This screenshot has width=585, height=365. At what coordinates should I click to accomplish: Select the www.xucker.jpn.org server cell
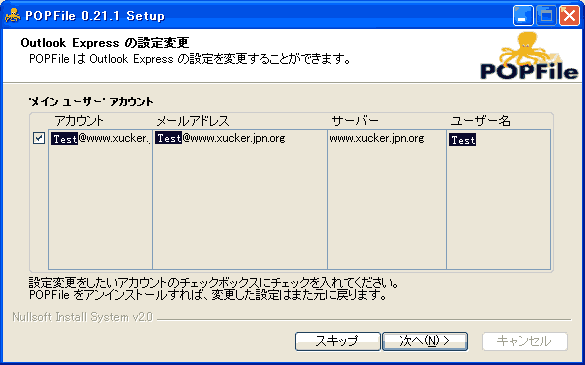point(377,138)
